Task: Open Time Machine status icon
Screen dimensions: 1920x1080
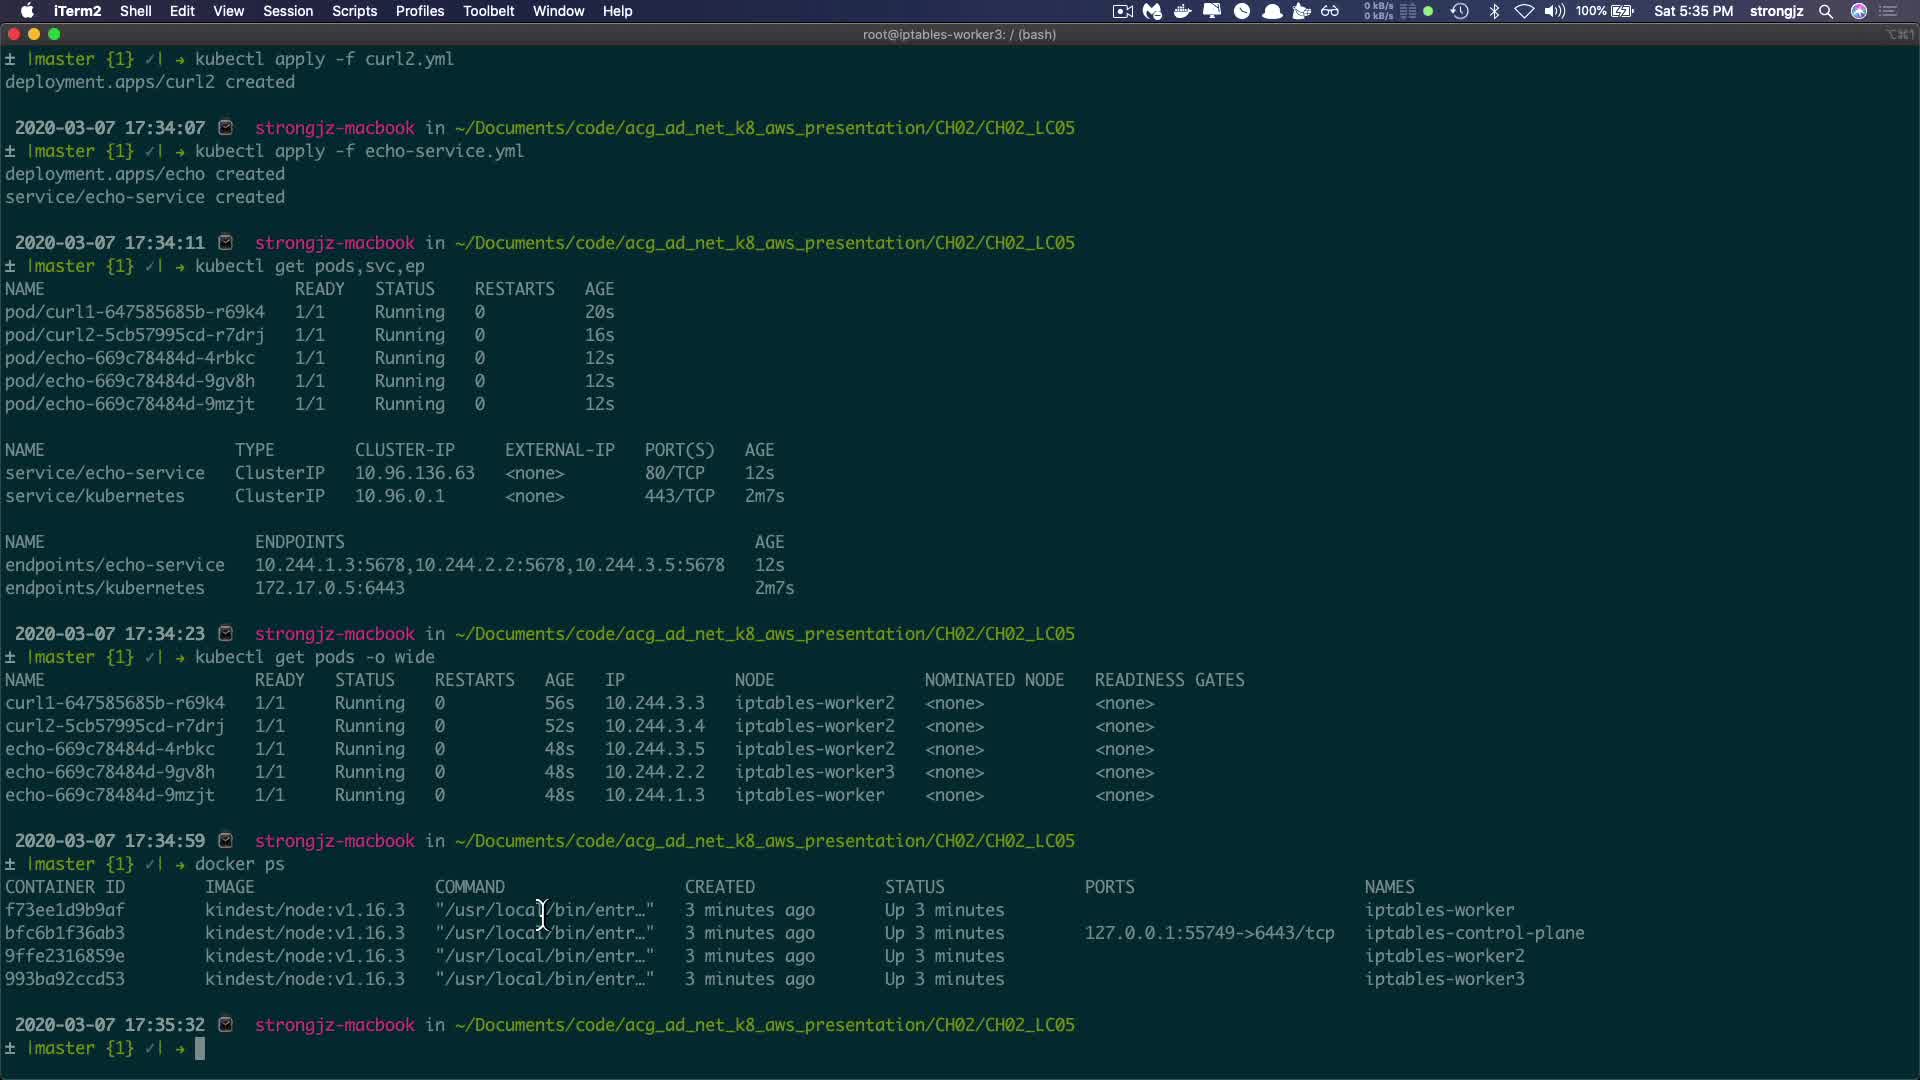Action: (x=1460, y=11)
